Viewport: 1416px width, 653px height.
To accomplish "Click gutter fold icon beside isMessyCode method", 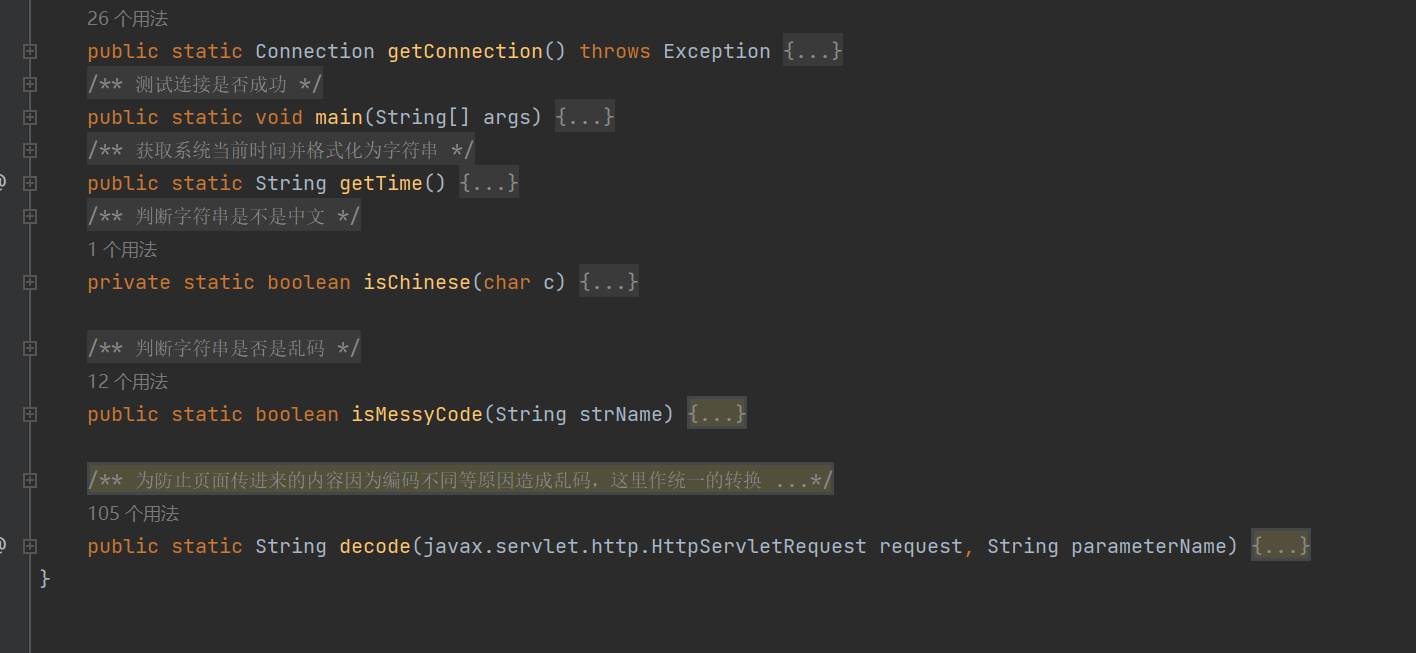I will pos(30,414).
